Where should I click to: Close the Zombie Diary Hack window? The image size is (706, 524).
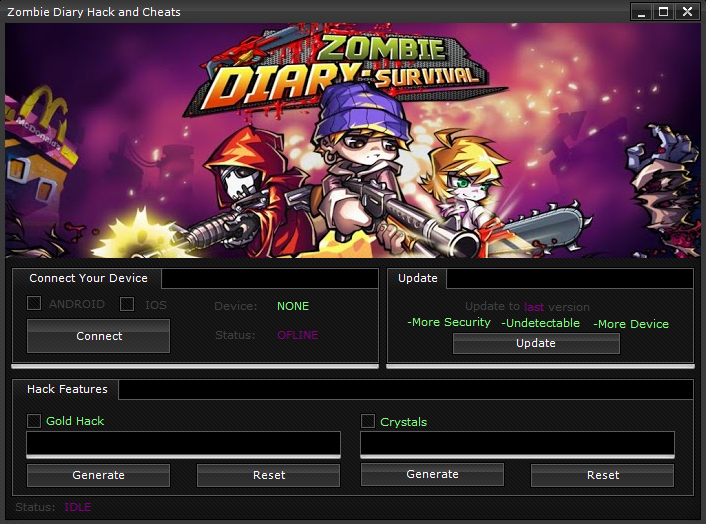click(x=687, y=12)
